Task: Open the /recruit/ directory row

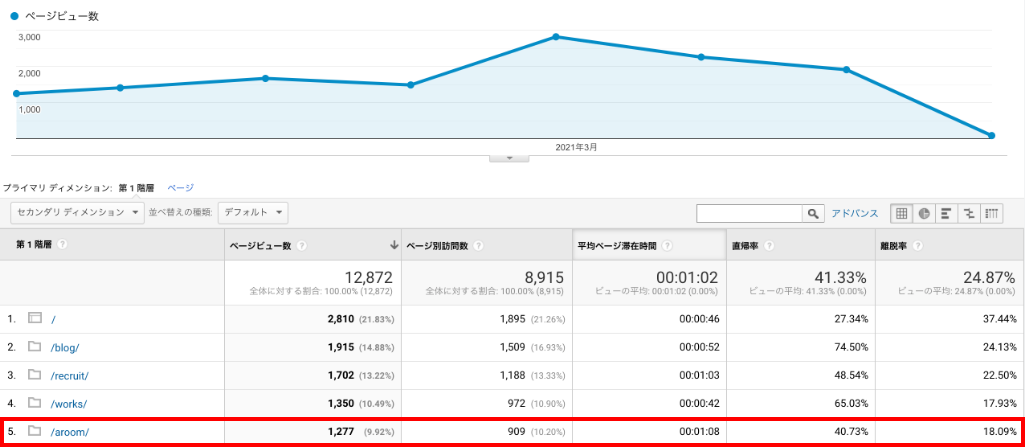Action: [x=69, y=375]
